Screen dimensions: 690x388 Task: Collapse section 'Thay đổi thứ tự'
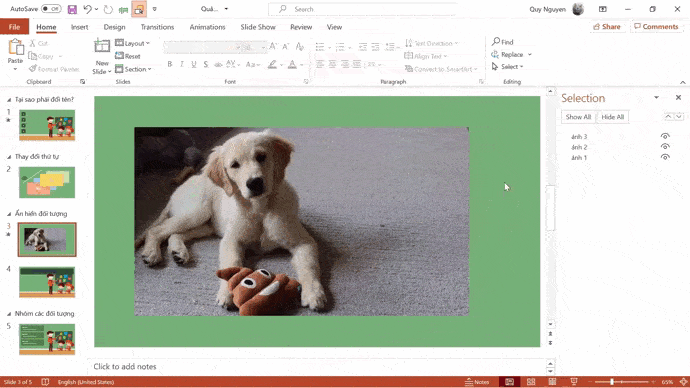click(x=9, y=157)
